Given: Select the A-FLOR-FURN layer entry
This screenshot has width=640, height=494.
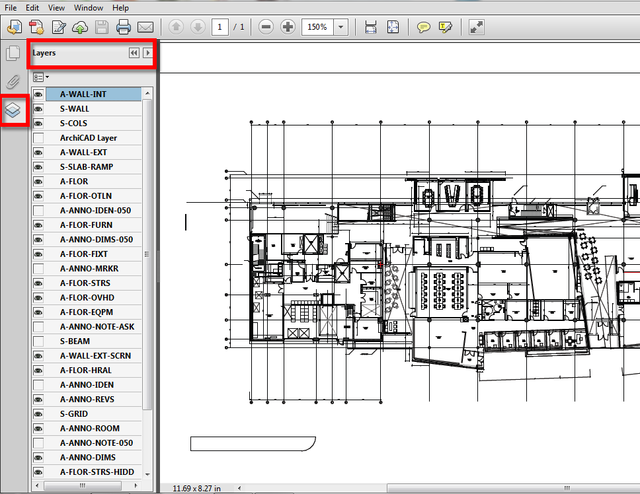Looking at the screenshot, I should [87, 225].
